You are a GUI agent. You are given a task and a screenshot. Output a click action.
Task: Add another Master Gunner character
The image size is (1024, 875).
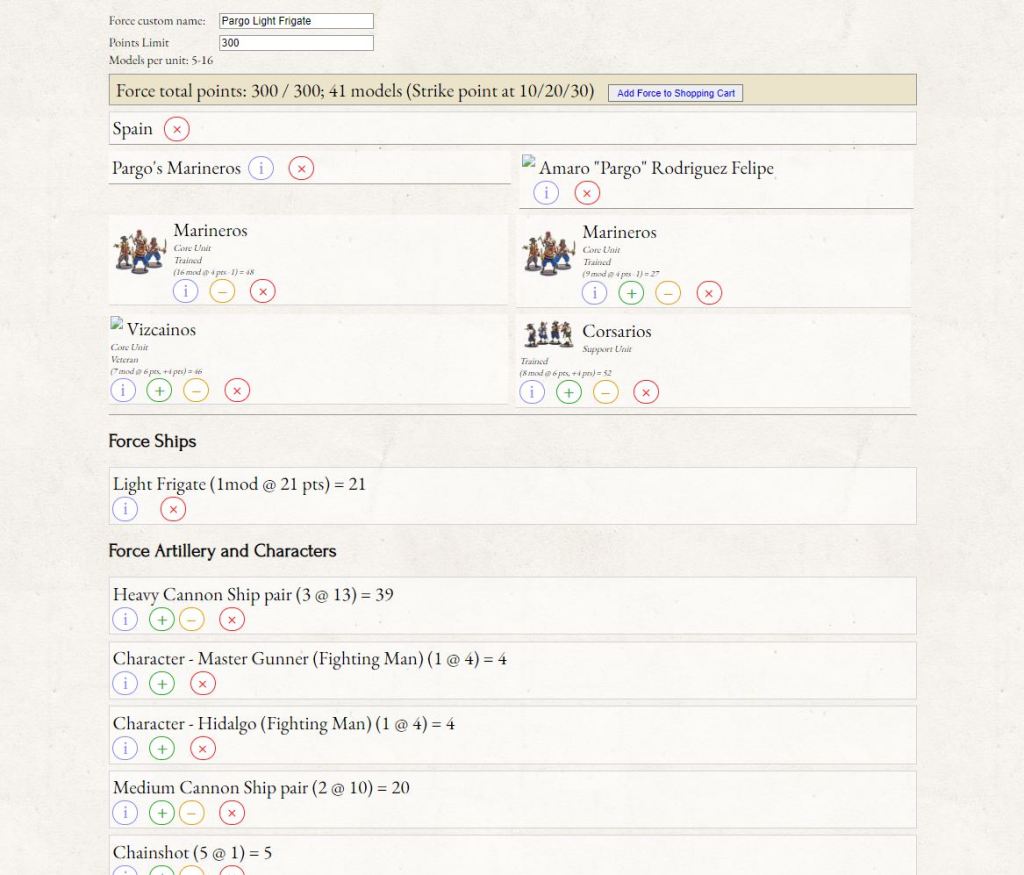point(162,683)
